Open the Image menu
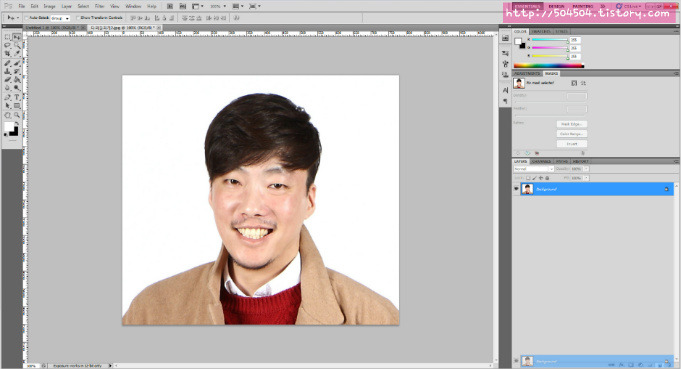Viewport: 681px width, 369px height. click(50, 7)
